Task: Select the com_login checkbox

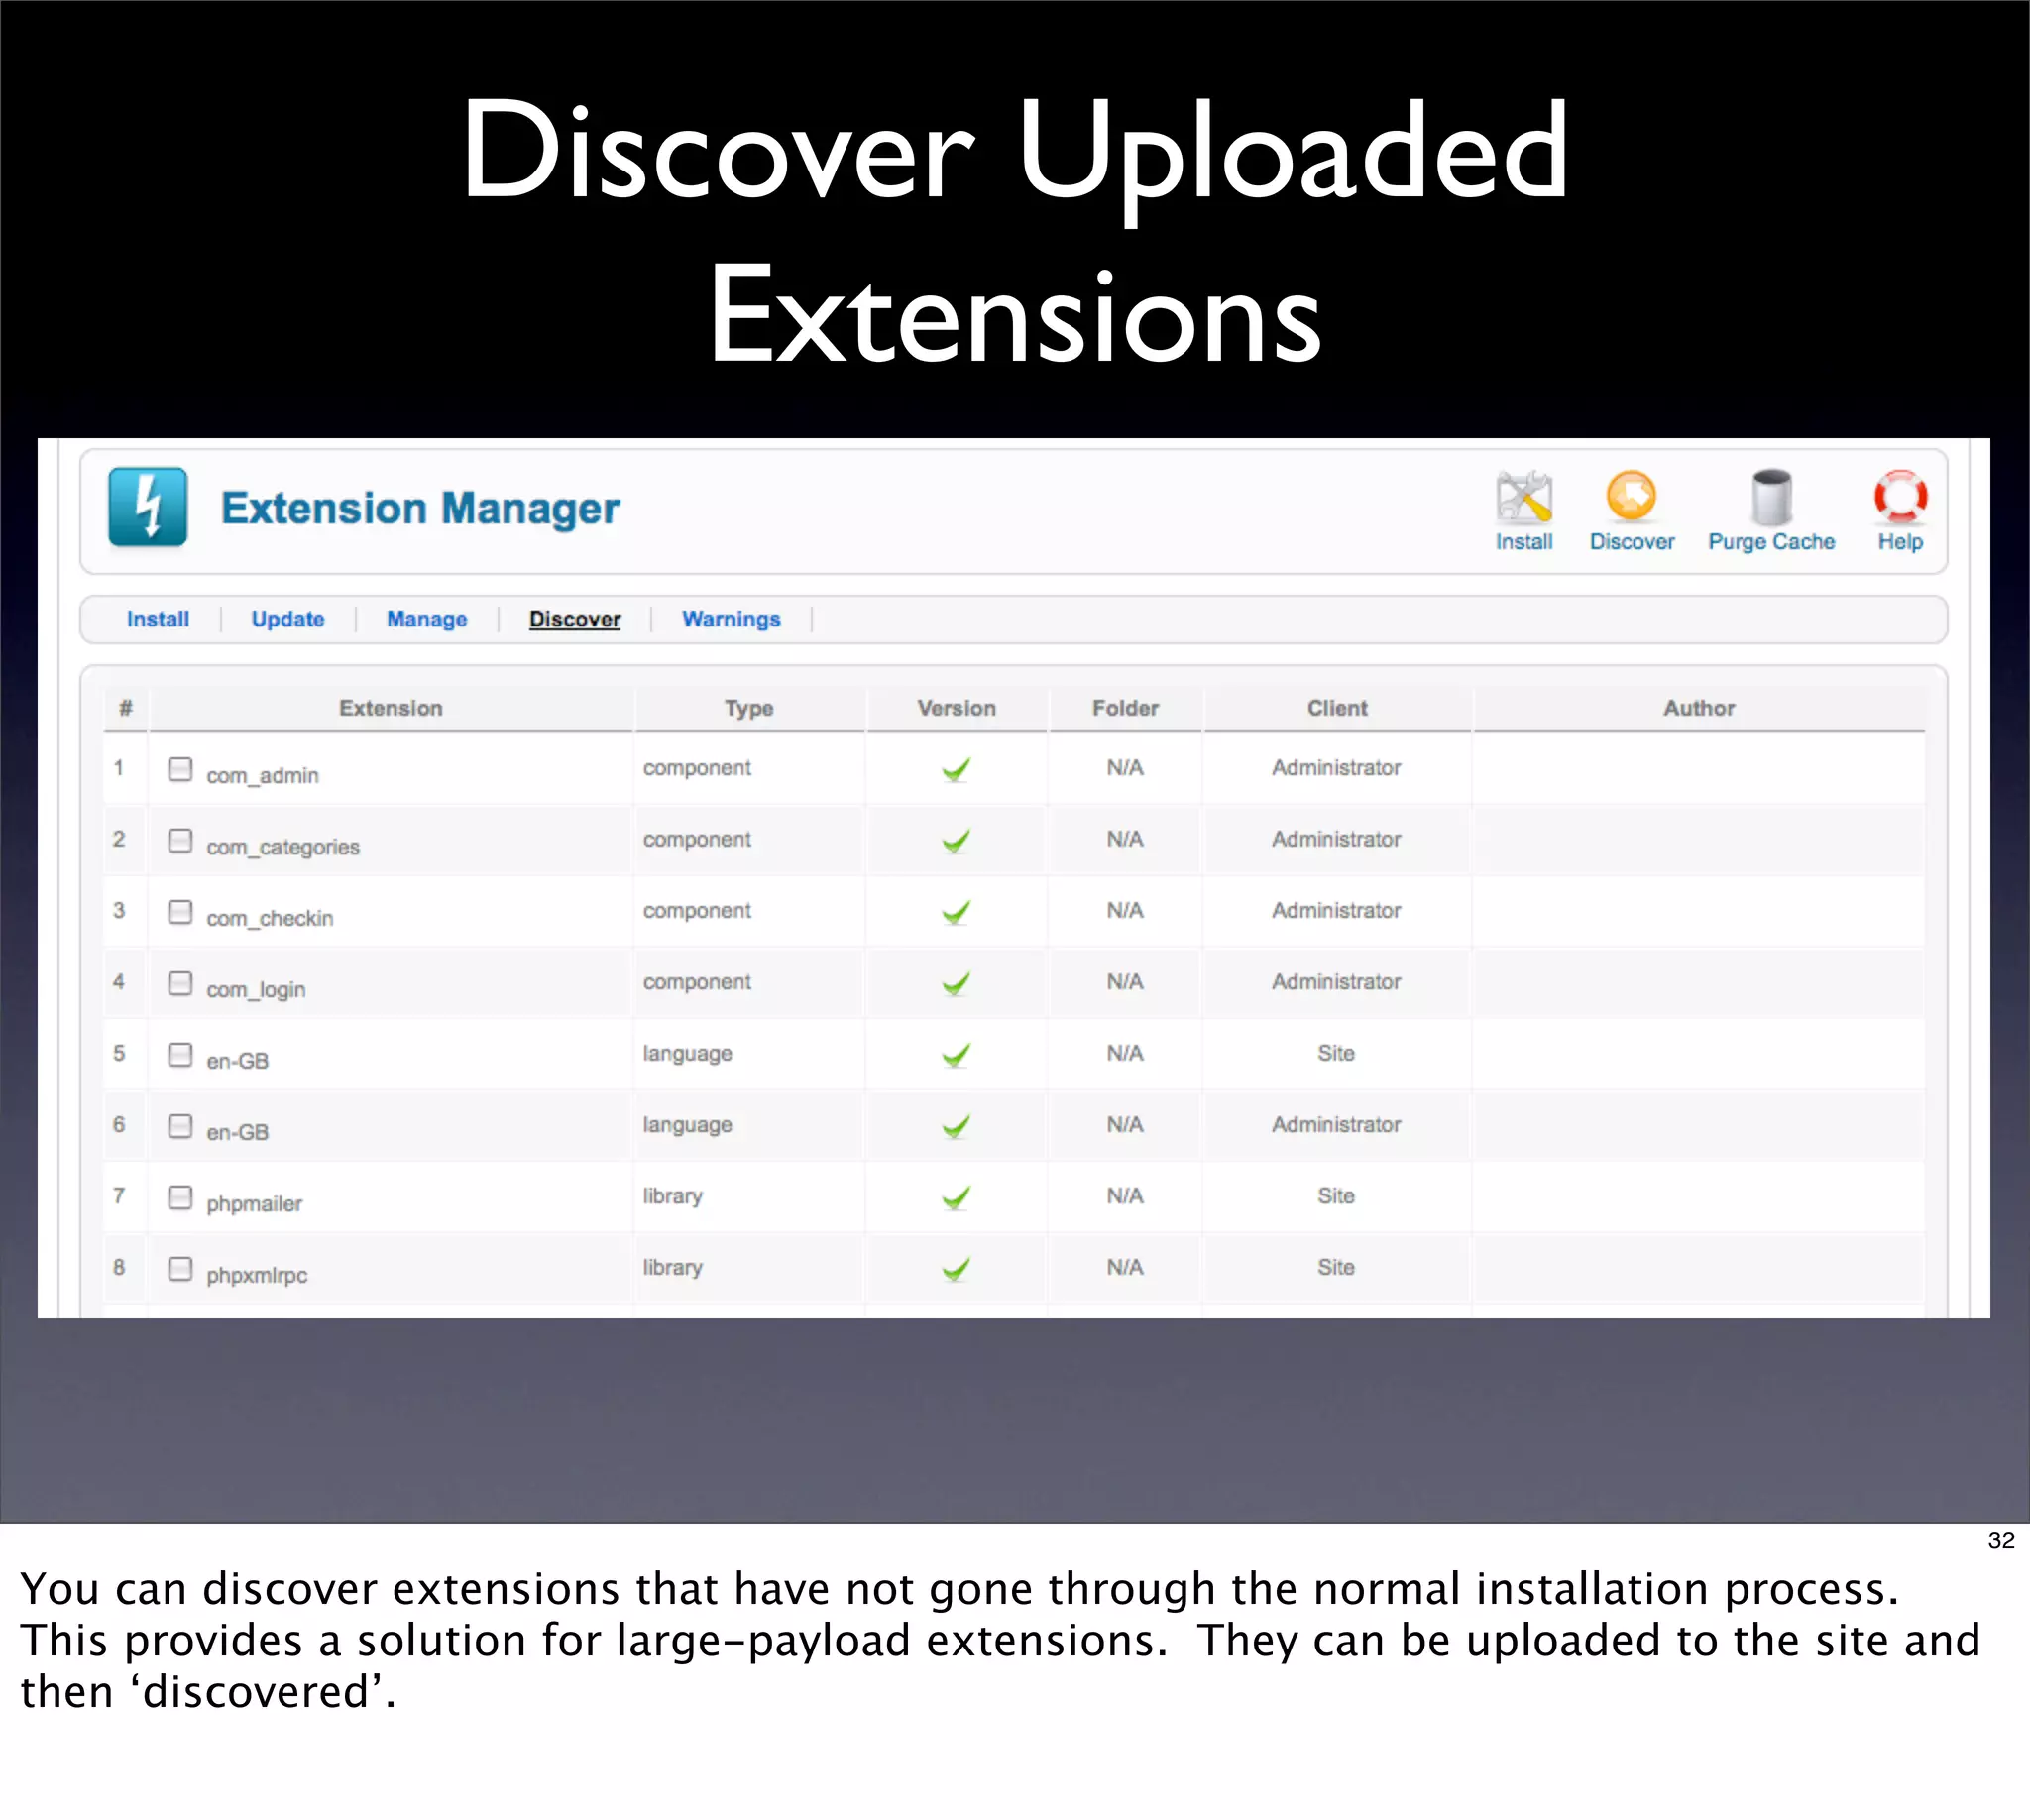Action: 180,983
